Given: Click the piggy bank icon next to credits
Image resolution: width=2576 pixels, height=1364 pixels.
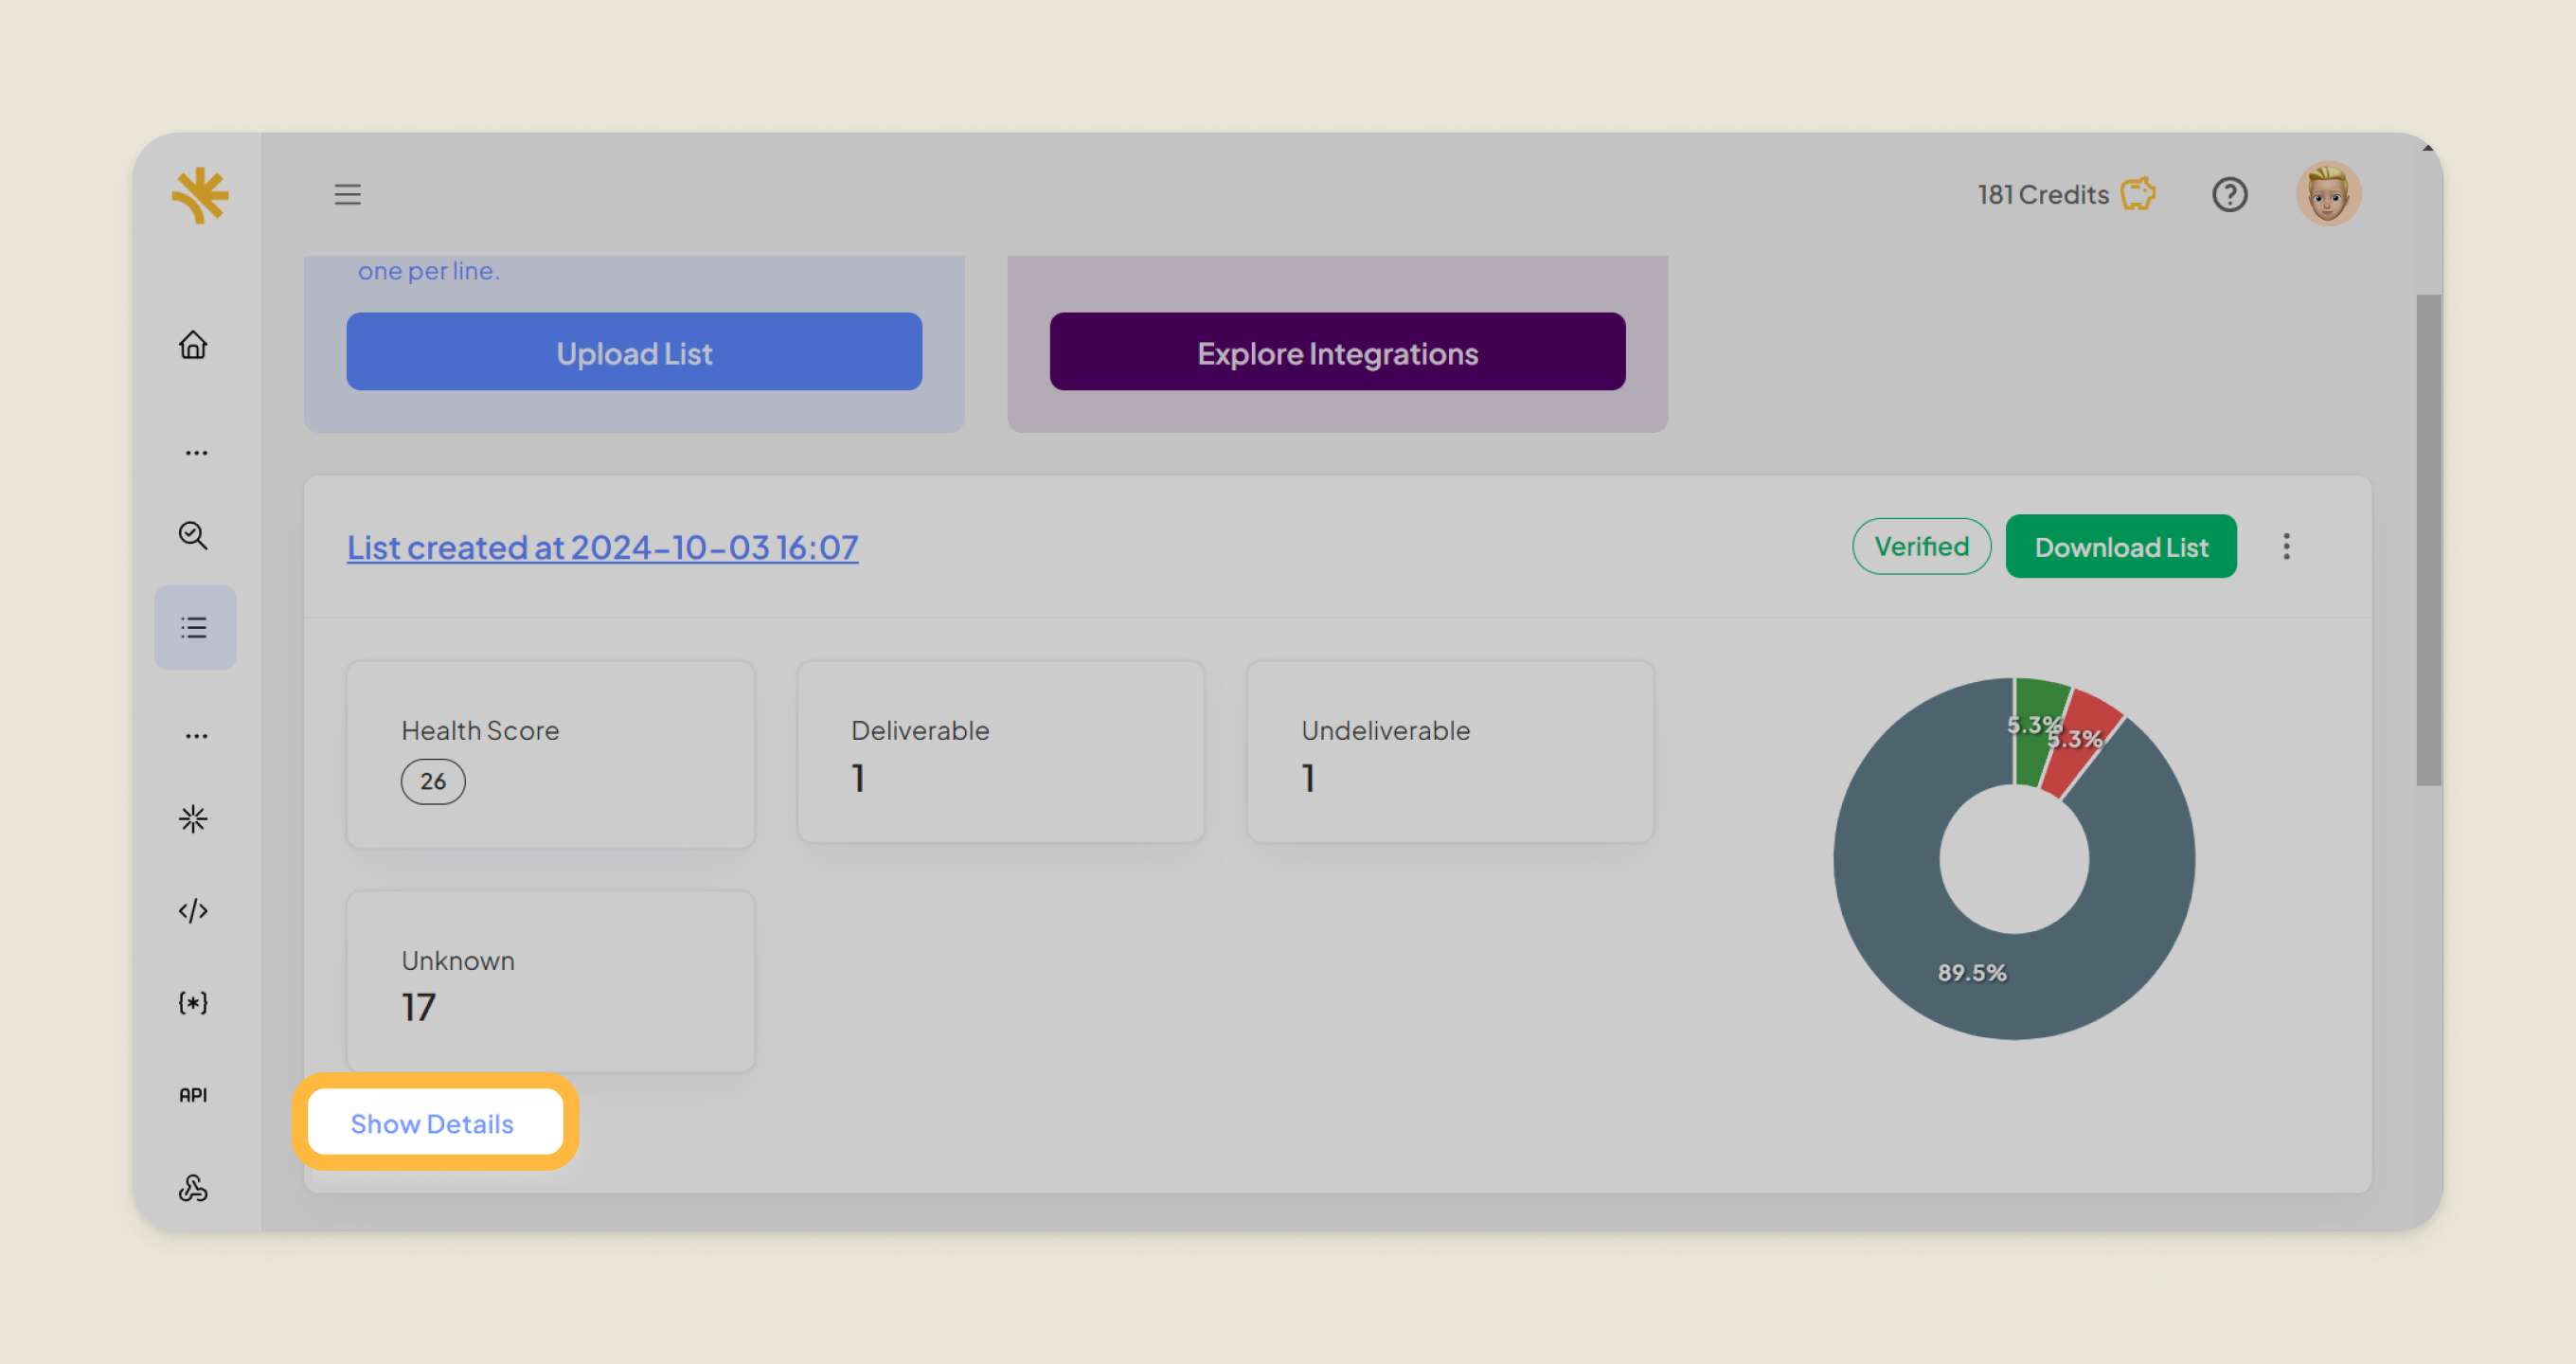Looking at the screenshot, I should 2138,194.
